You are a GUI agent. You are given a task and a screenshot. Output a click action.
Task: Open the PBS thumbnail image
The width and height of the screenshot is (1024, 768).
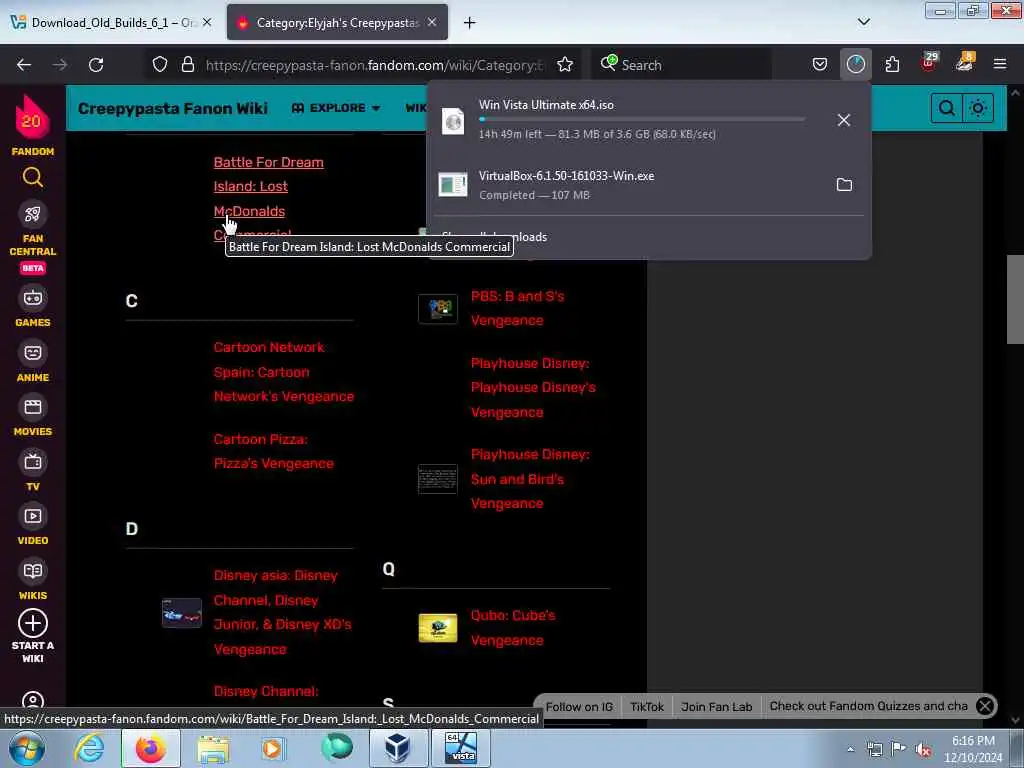click(x=438, y=309)
